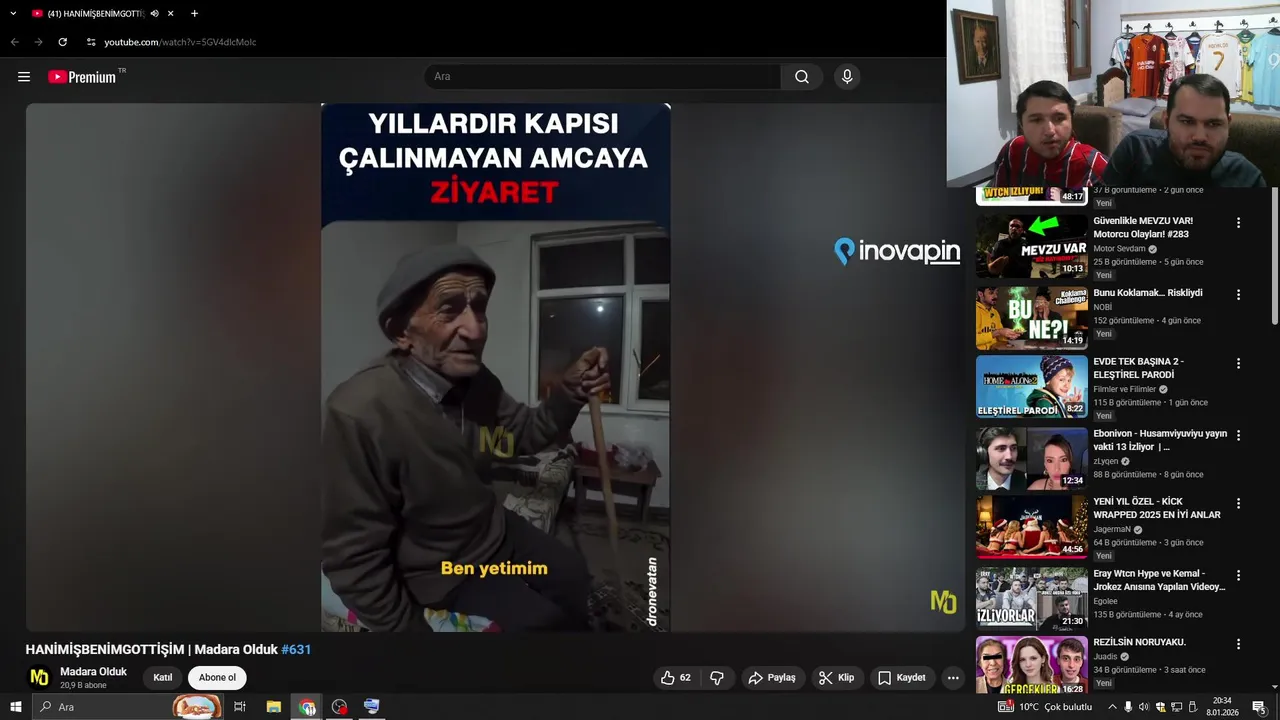Open Güvenlikle MEVZU VAR video thumbnail
This screenshot has height=720, width=1280.
[1032, 246]
